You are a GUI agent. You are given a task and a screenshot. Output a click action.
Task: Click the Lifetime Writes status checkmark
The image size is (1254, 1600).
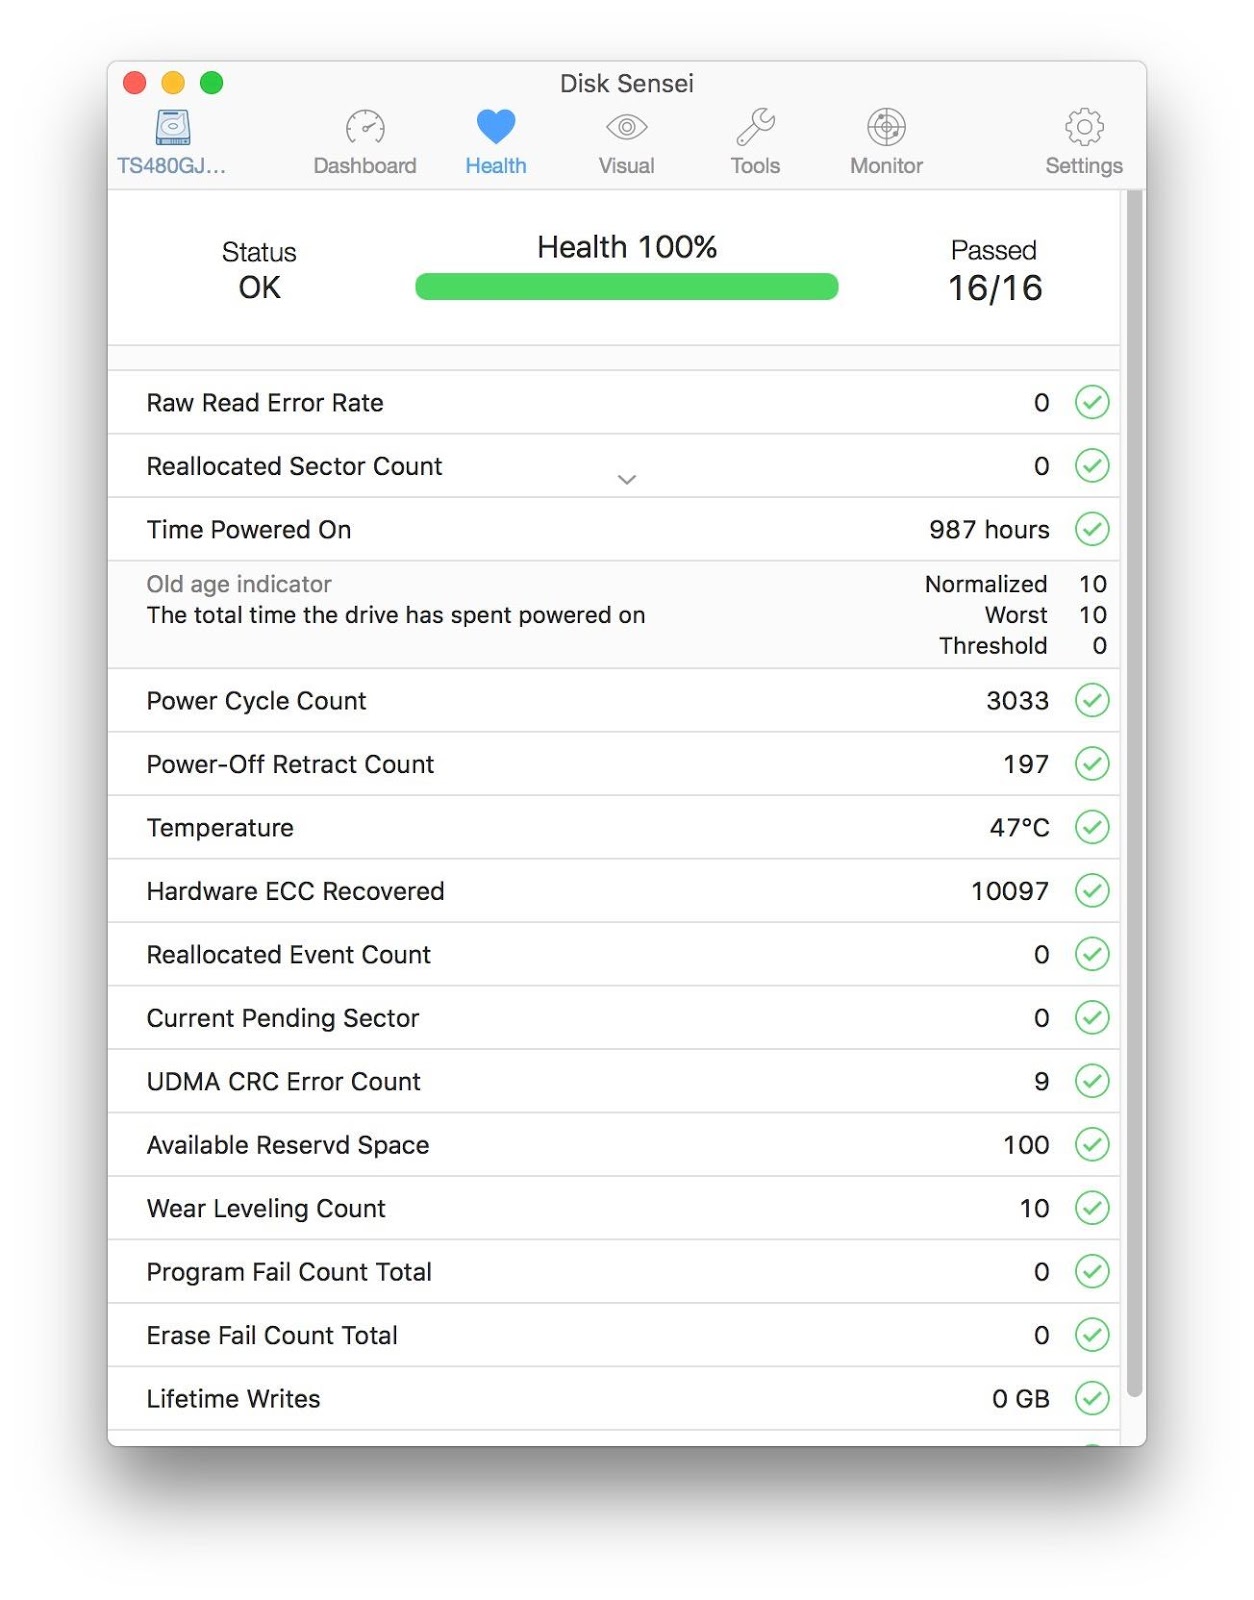pyautogui.click(x=1092, y=1398)
